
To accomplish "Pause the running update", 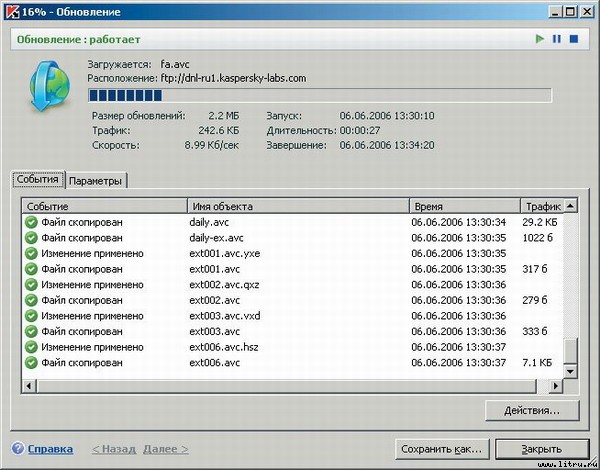I will (x=557, y=39).
